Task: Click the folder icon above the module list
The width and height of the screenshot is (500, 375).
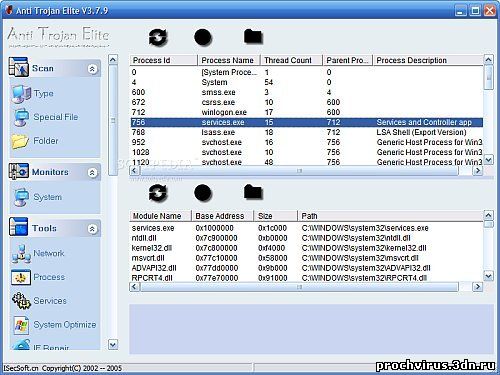Action: click(x=253, y=192)
